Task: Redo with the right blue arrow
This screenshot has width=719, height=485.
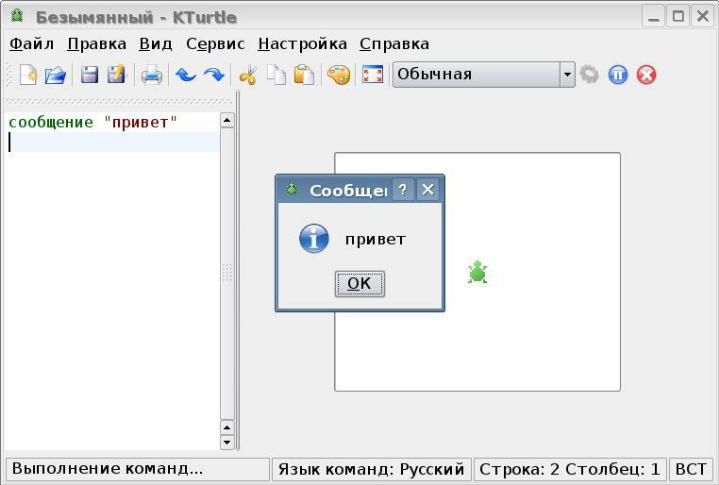Action: 213,75
